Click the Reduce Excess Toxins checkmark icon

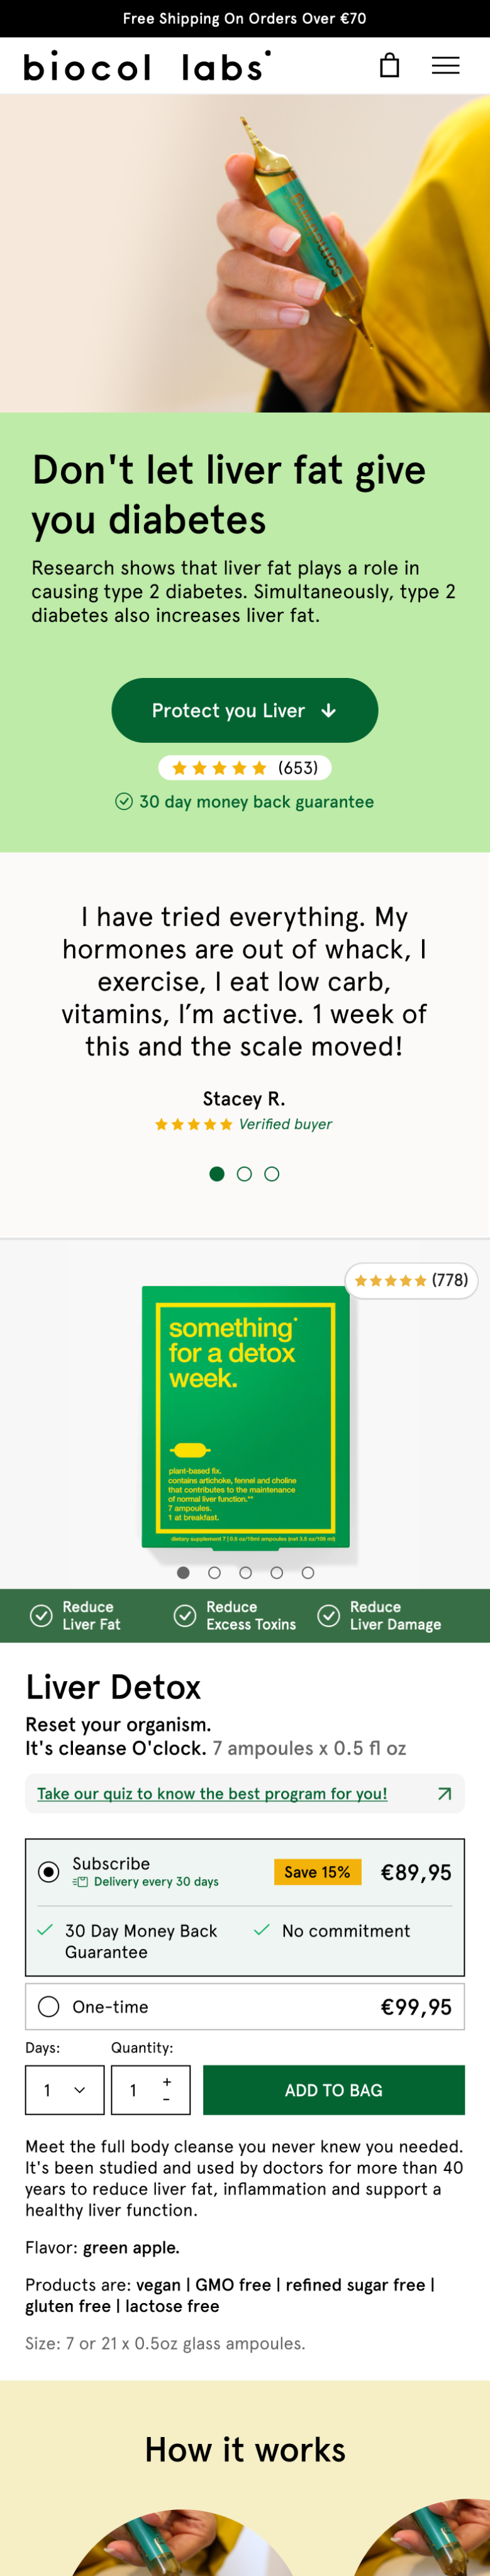185,1615
